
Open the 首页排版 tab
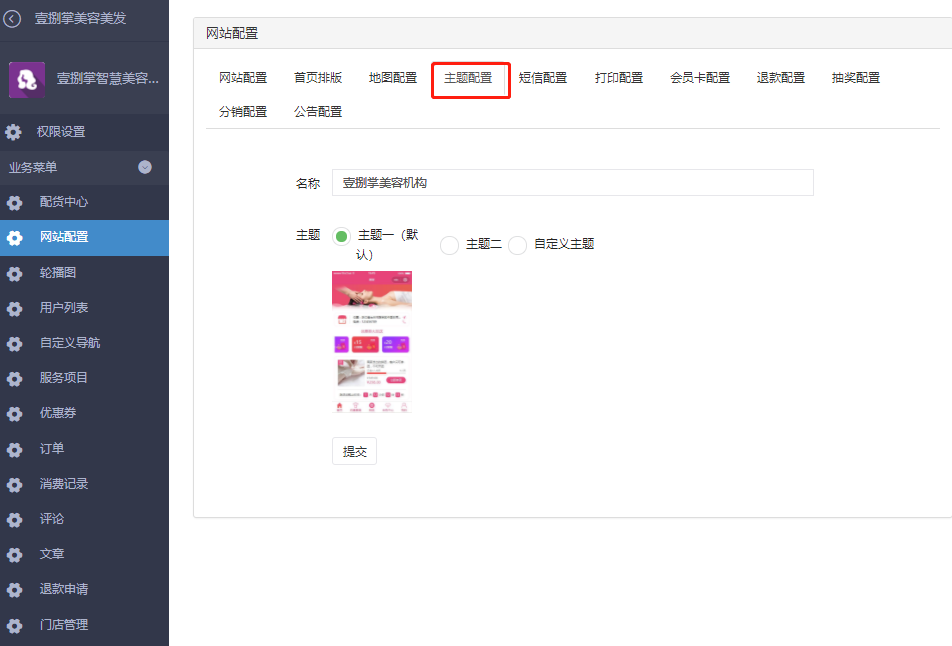318,78
